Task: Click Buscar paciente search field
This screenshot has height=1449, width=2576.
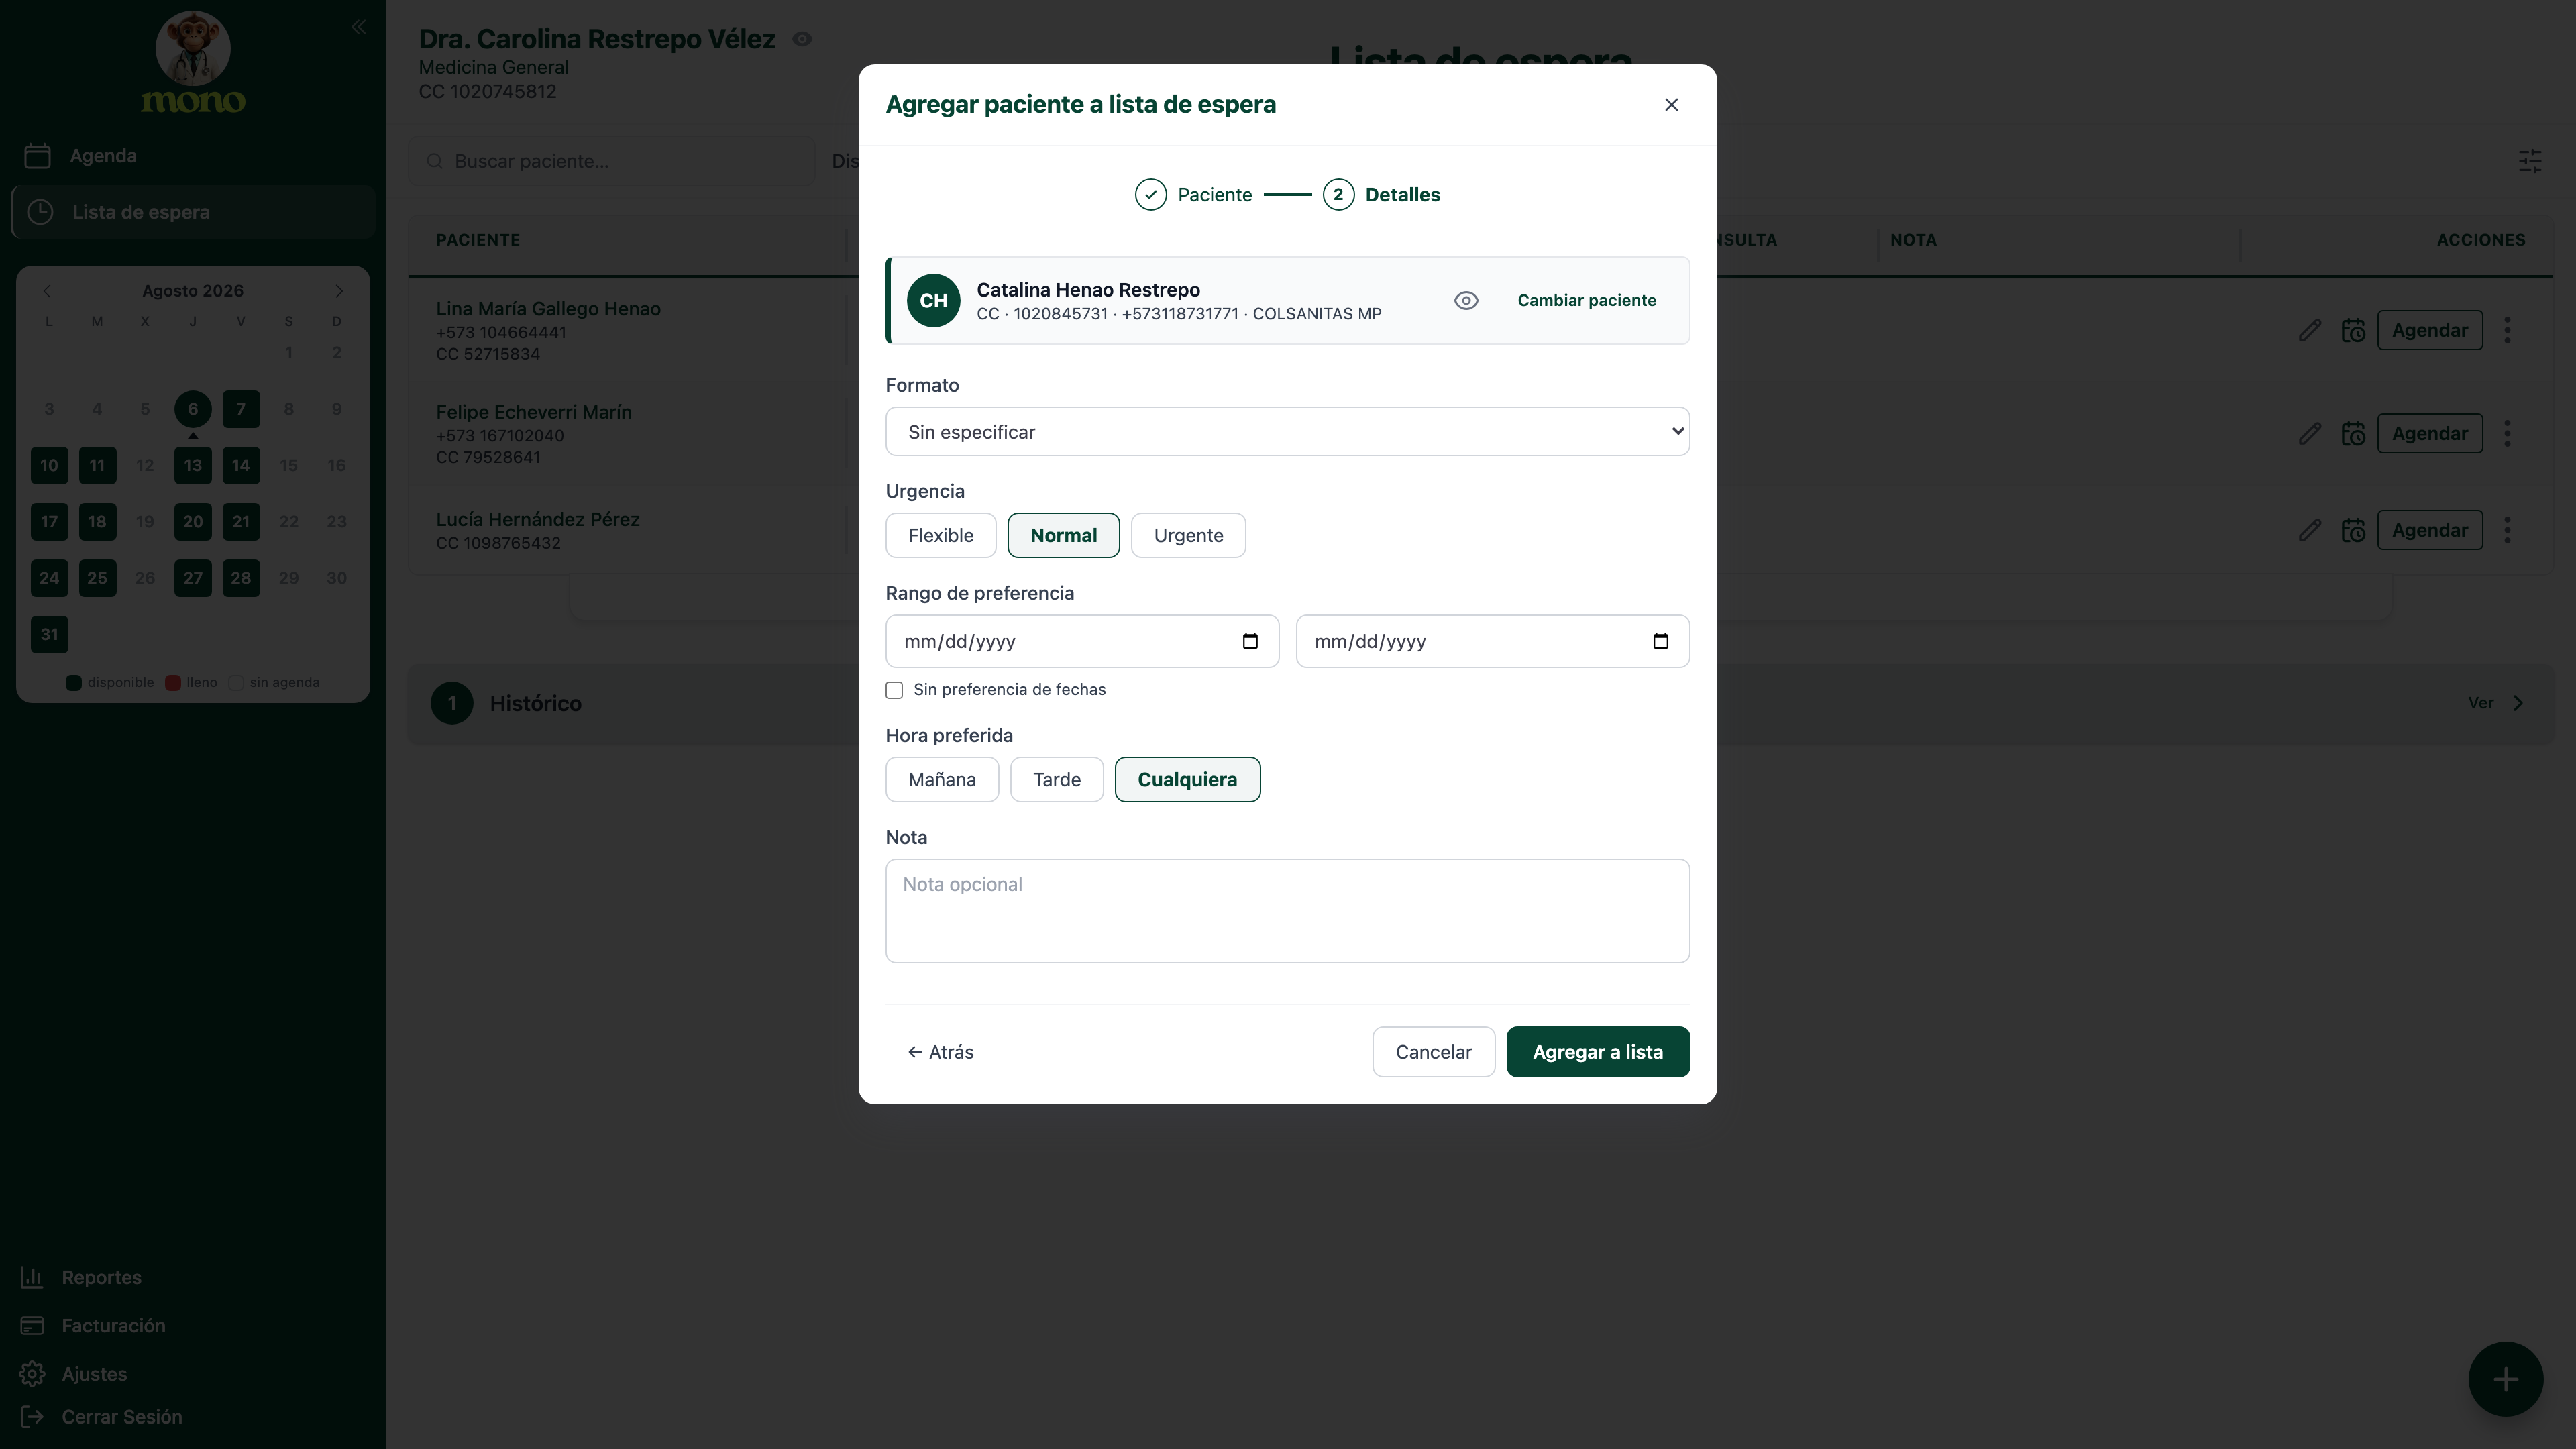Action: (612, 161)
